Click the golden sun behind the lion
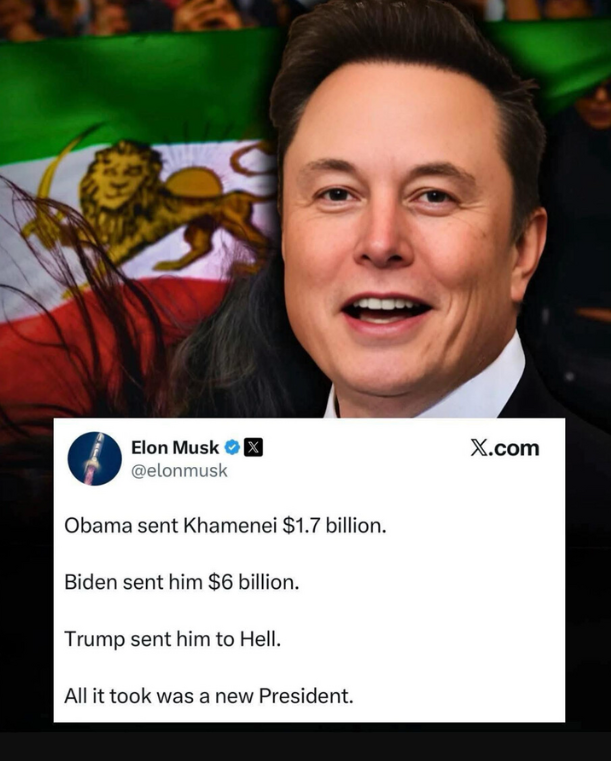The image size is (611, 761). point(194,182)
